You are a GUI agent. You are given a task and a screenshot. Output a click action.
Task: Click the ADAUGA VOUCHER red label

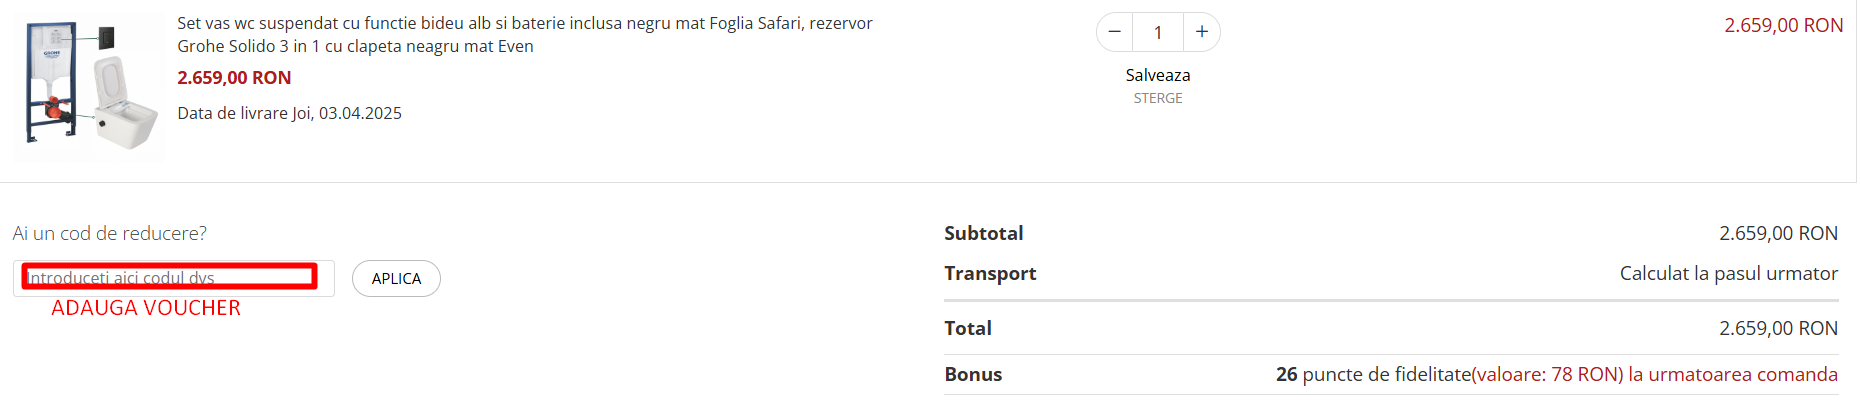pyautogui.click(x=146, y=308)
